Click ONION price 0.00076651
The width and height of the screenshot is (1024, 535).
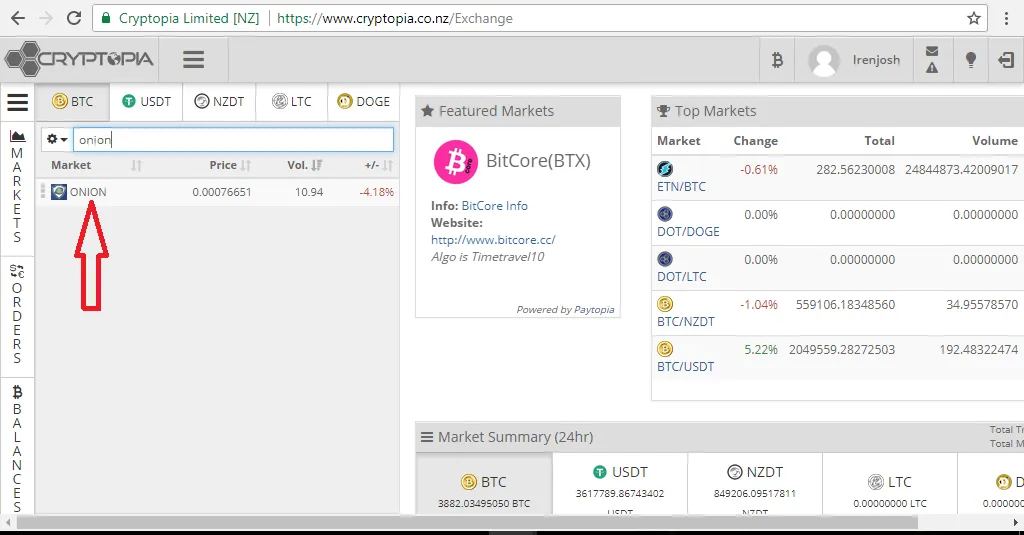pyautogui.click(x=221, y=192)
